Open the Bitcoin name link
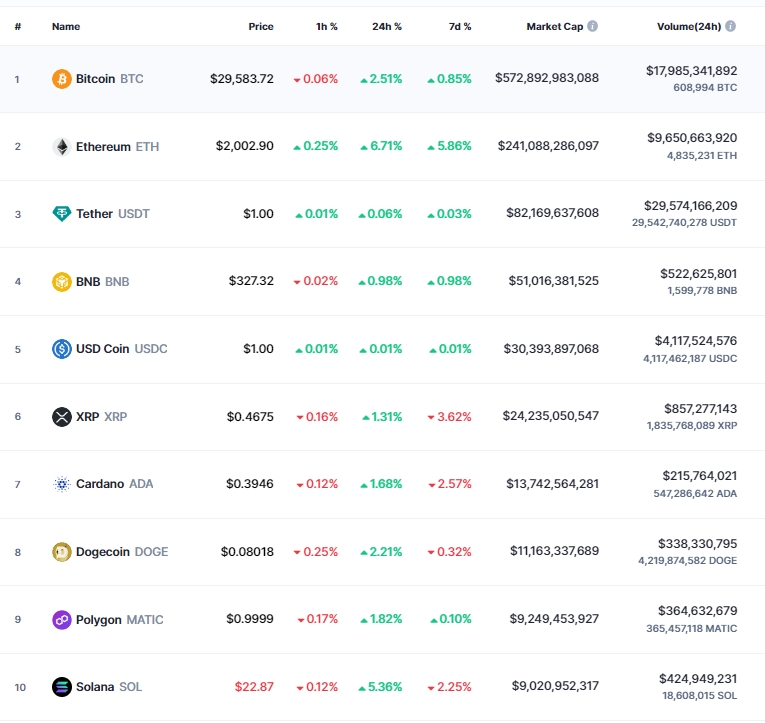This screenshot has height=723, width=765. click(96, 78)
